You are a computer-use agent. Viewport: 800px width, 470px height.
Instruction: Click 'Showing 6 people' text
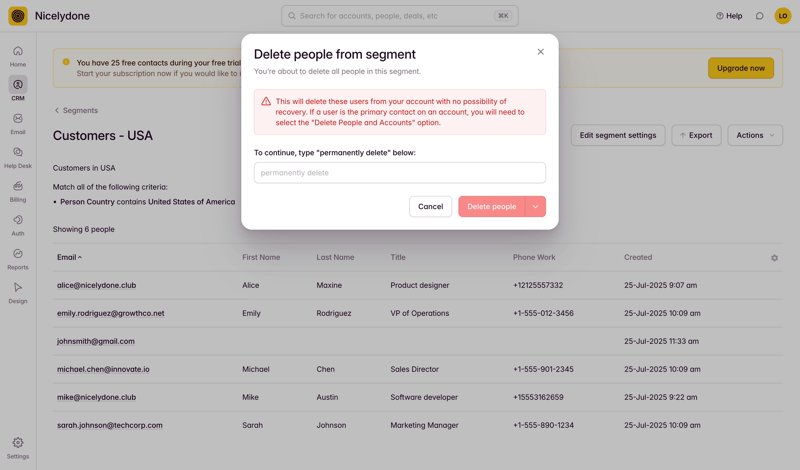(84, 229)
